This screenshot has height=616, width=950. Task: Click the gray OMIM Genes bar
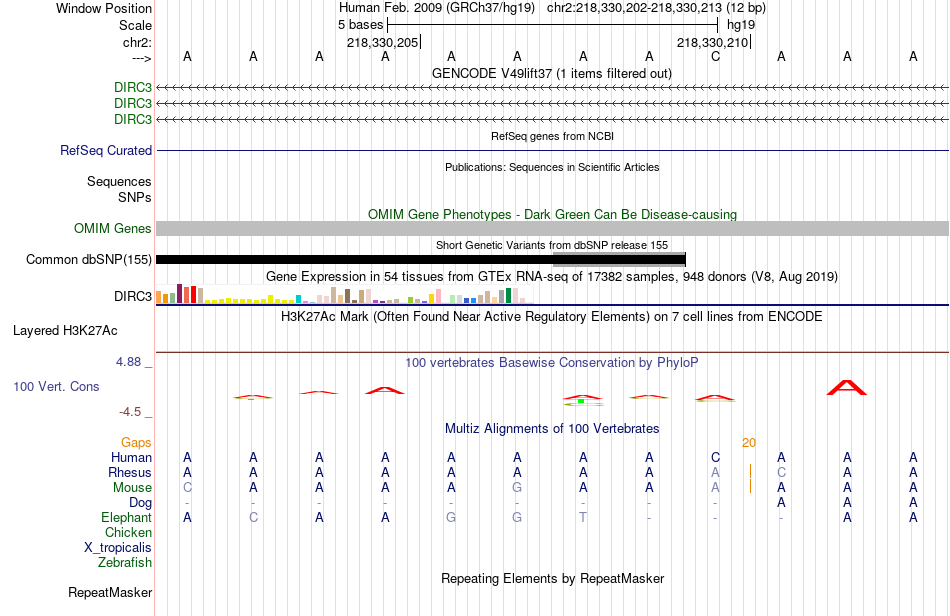point(552,228)
